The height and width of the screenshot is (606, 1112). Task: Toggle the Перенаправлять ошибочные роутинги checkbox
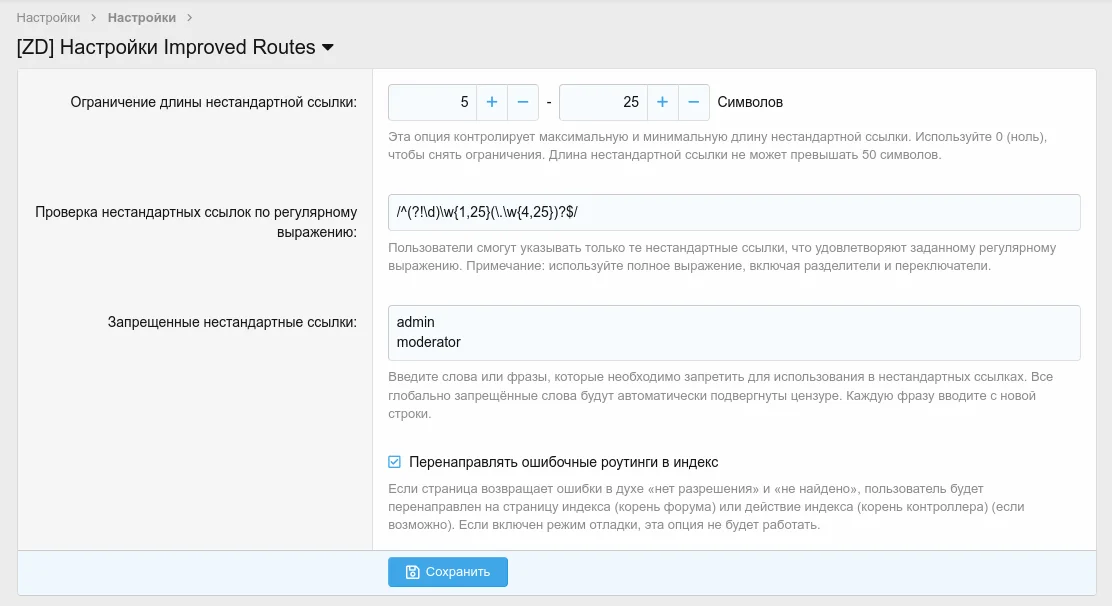395,462
